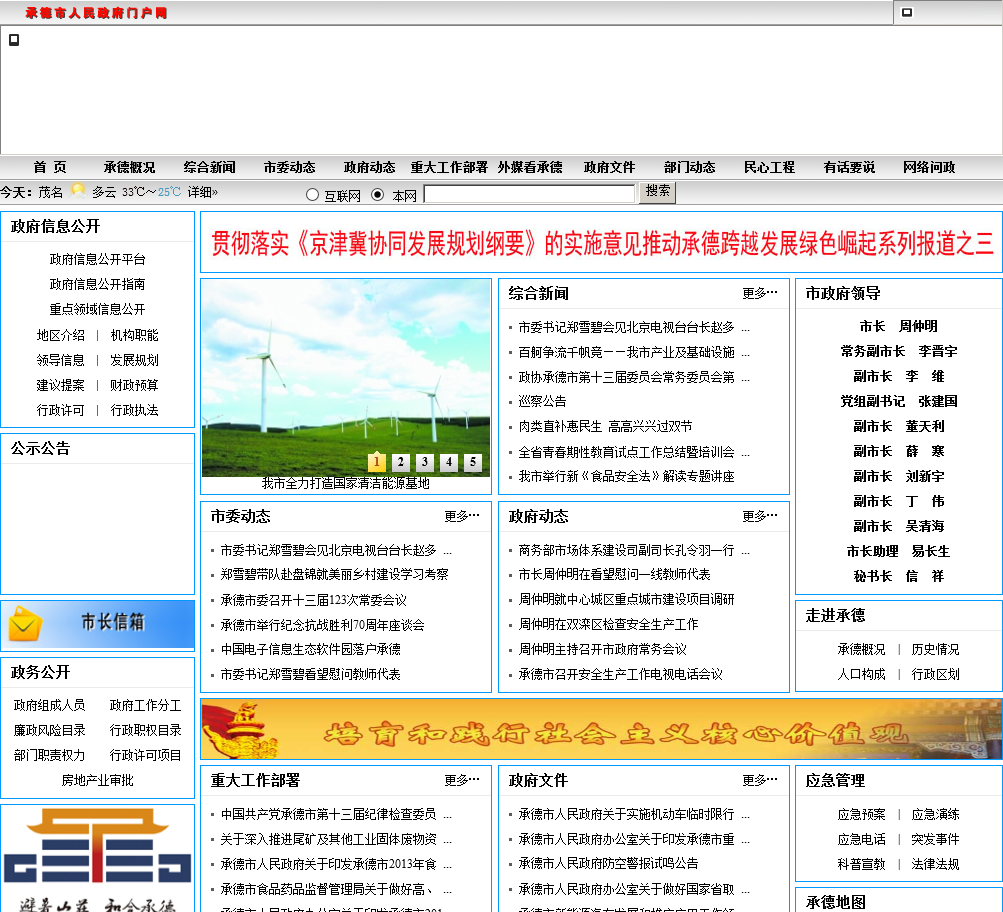Open the 行政区划 link

pos(935,674)
